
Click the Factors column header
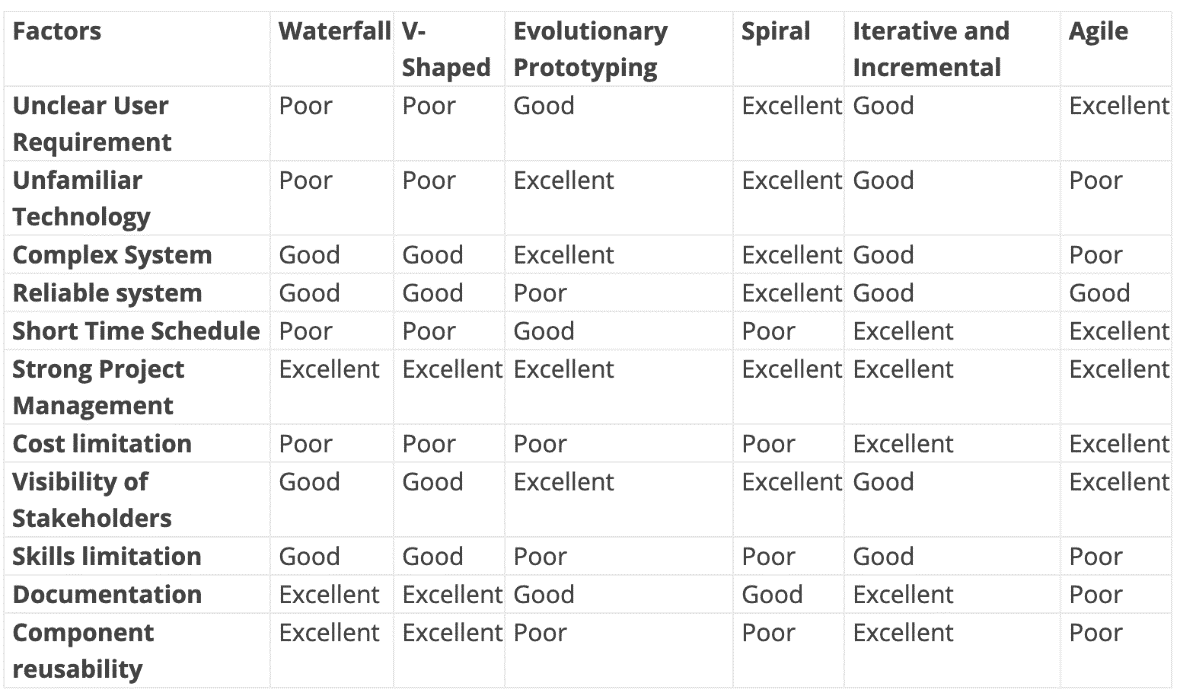[x=57, y=31]
